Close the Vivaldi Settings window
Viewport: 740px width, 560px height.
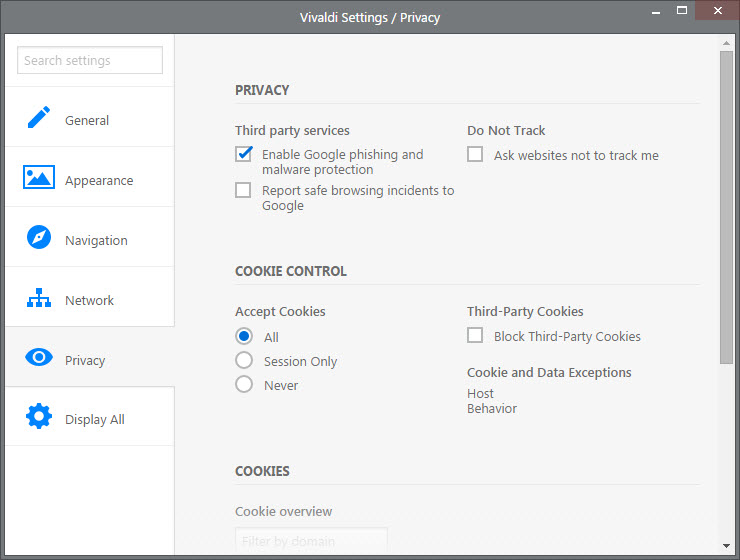coord(717,10)
